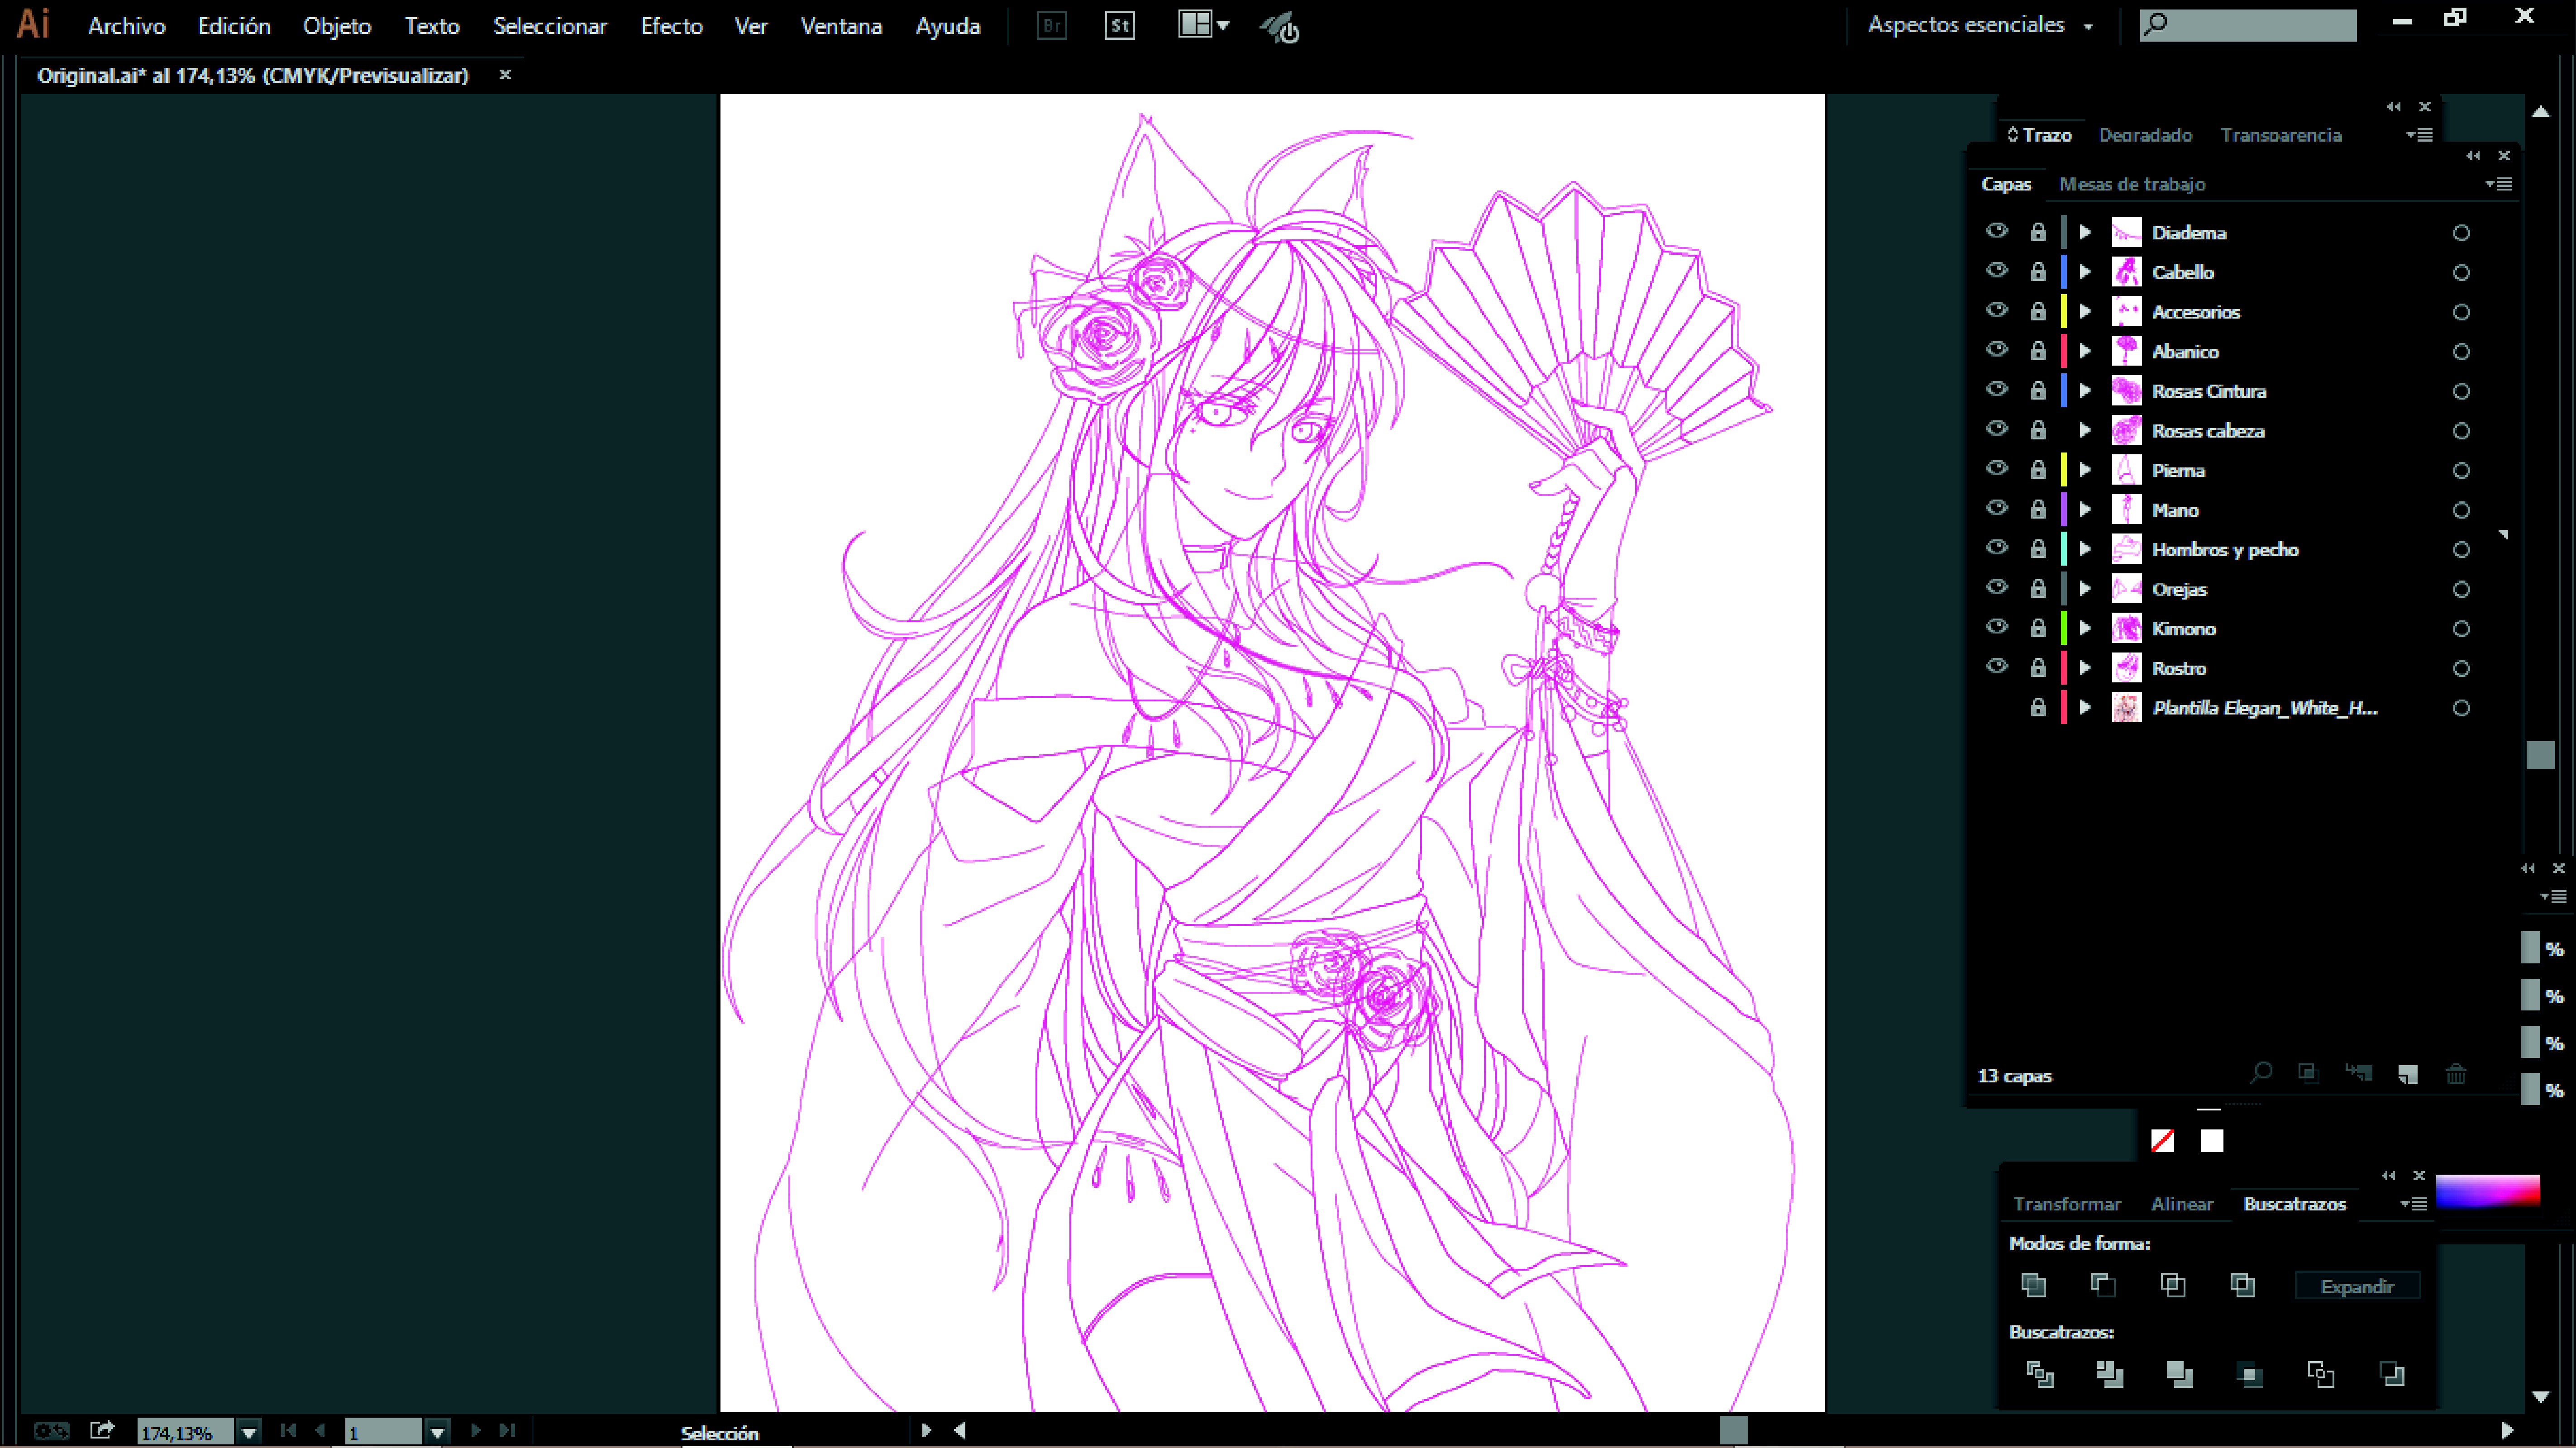
Task: Click the locate object magnifier in Capas panel
Action: point(2260,1073)
